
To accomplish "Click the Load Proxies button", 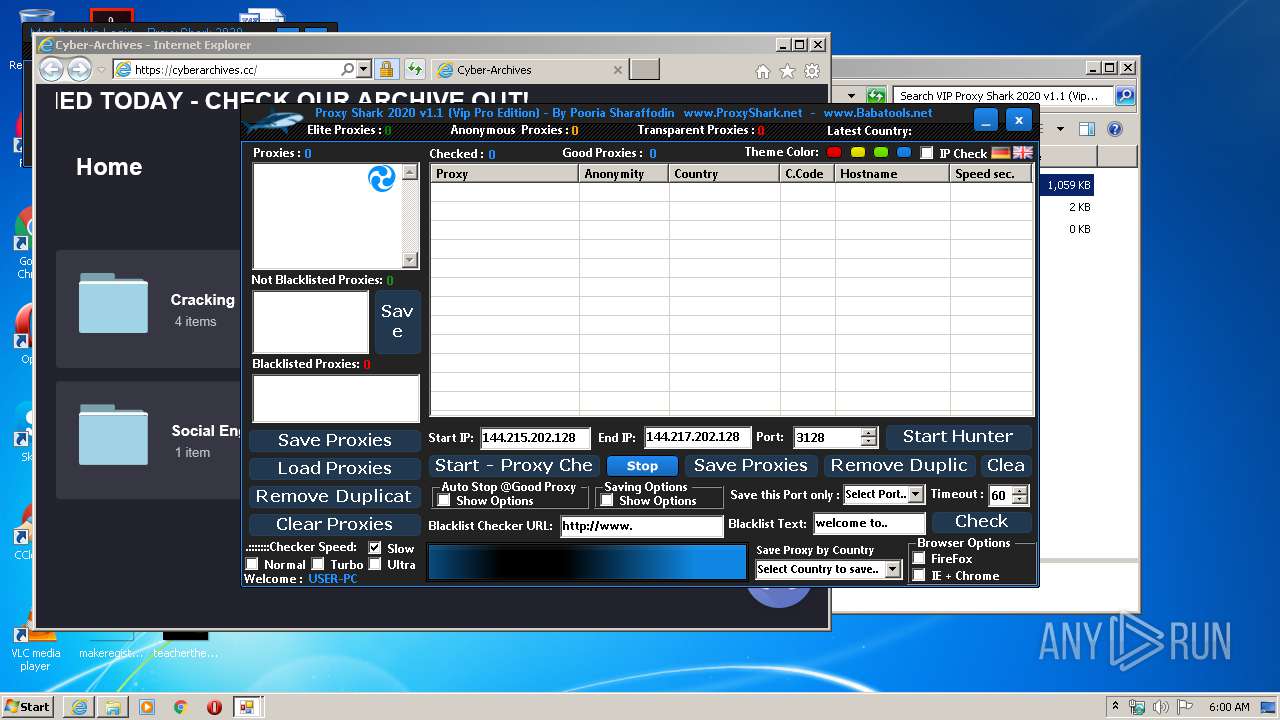I will pyautogui.click(x=335, y=468).
